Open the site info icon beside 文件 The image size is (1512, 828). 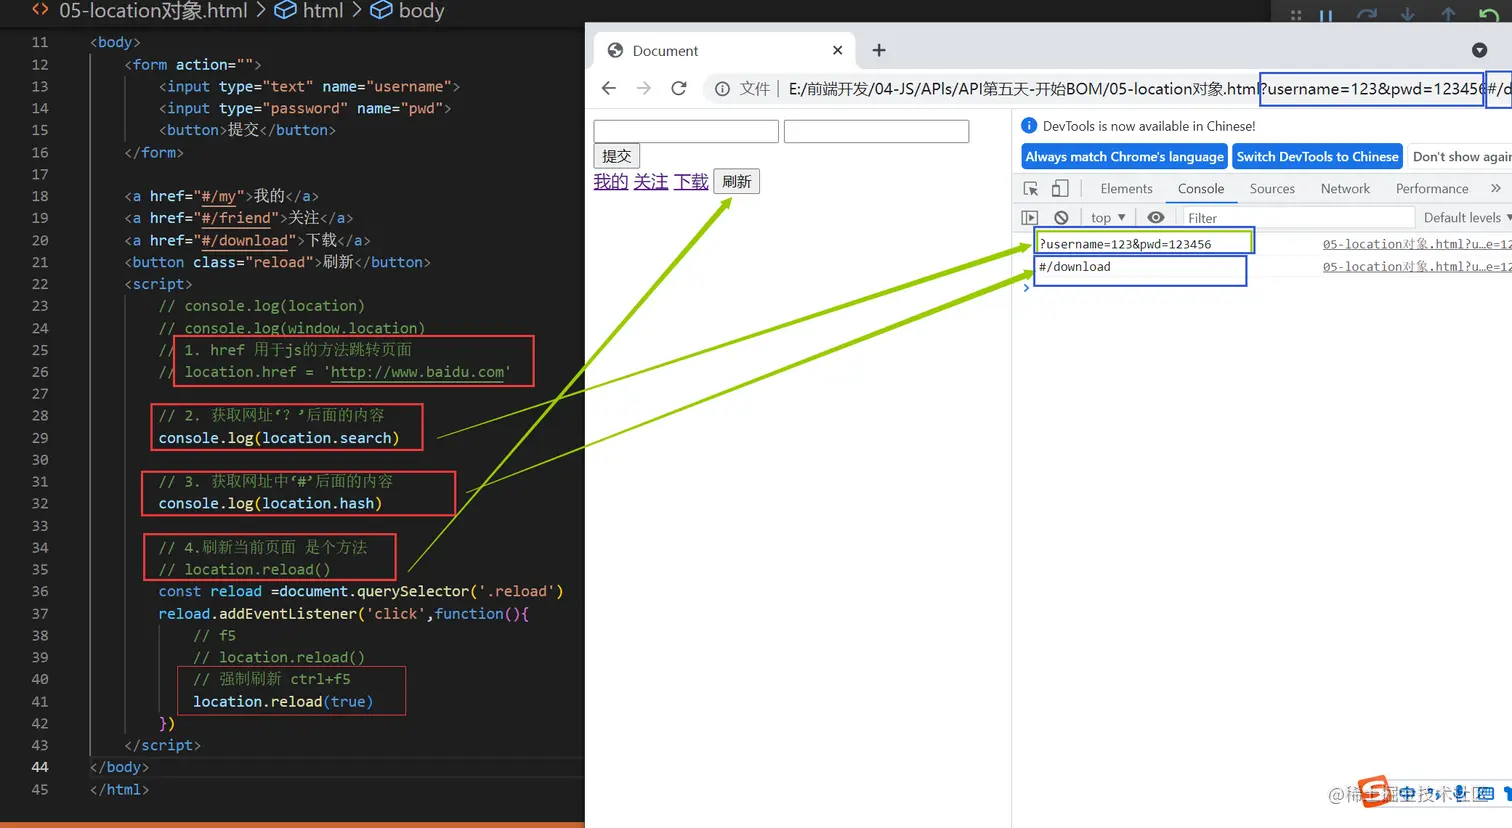pos(722,89)
